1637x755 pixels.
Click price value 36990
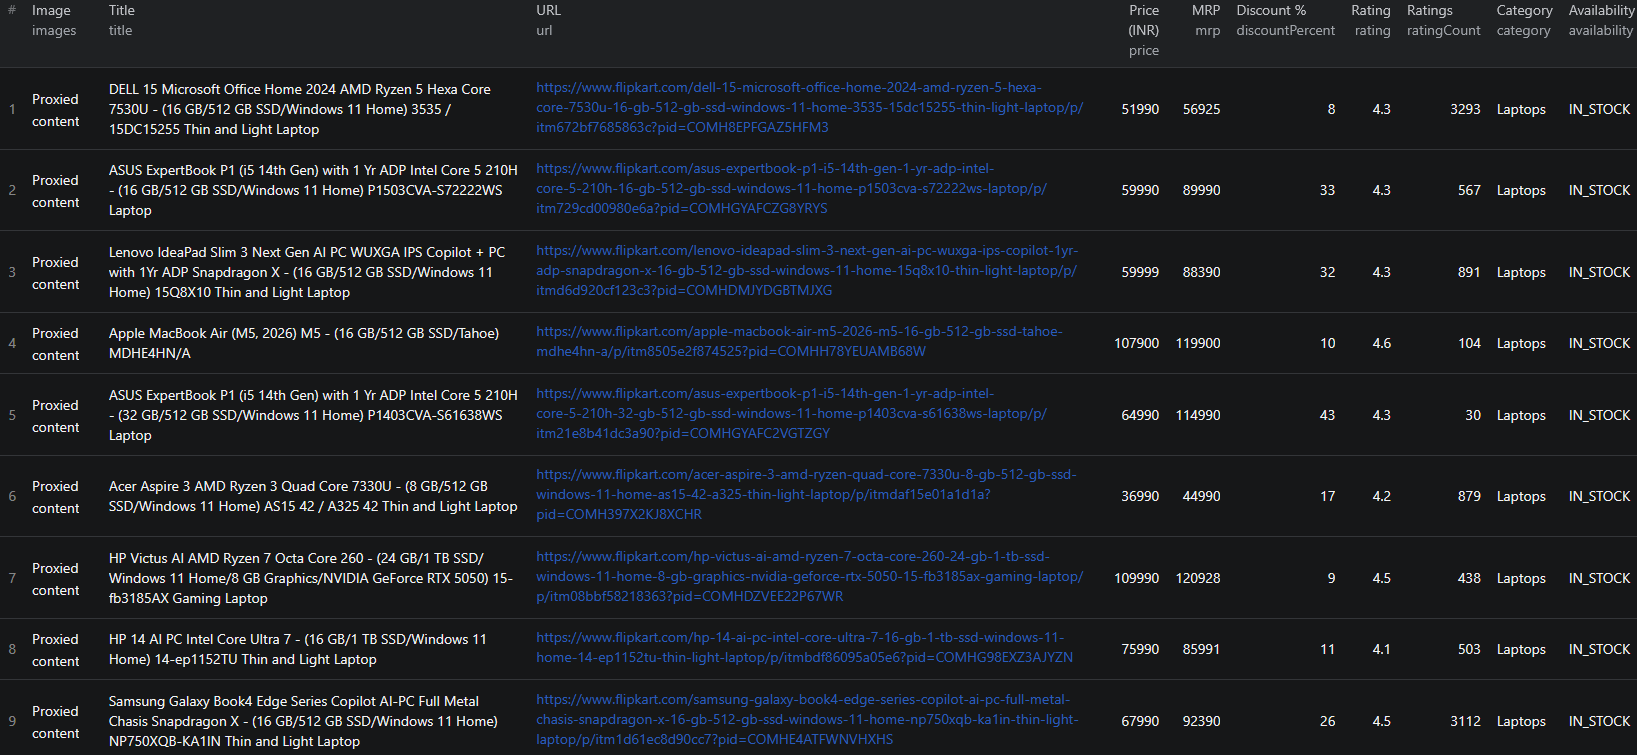coord(1140,496)
